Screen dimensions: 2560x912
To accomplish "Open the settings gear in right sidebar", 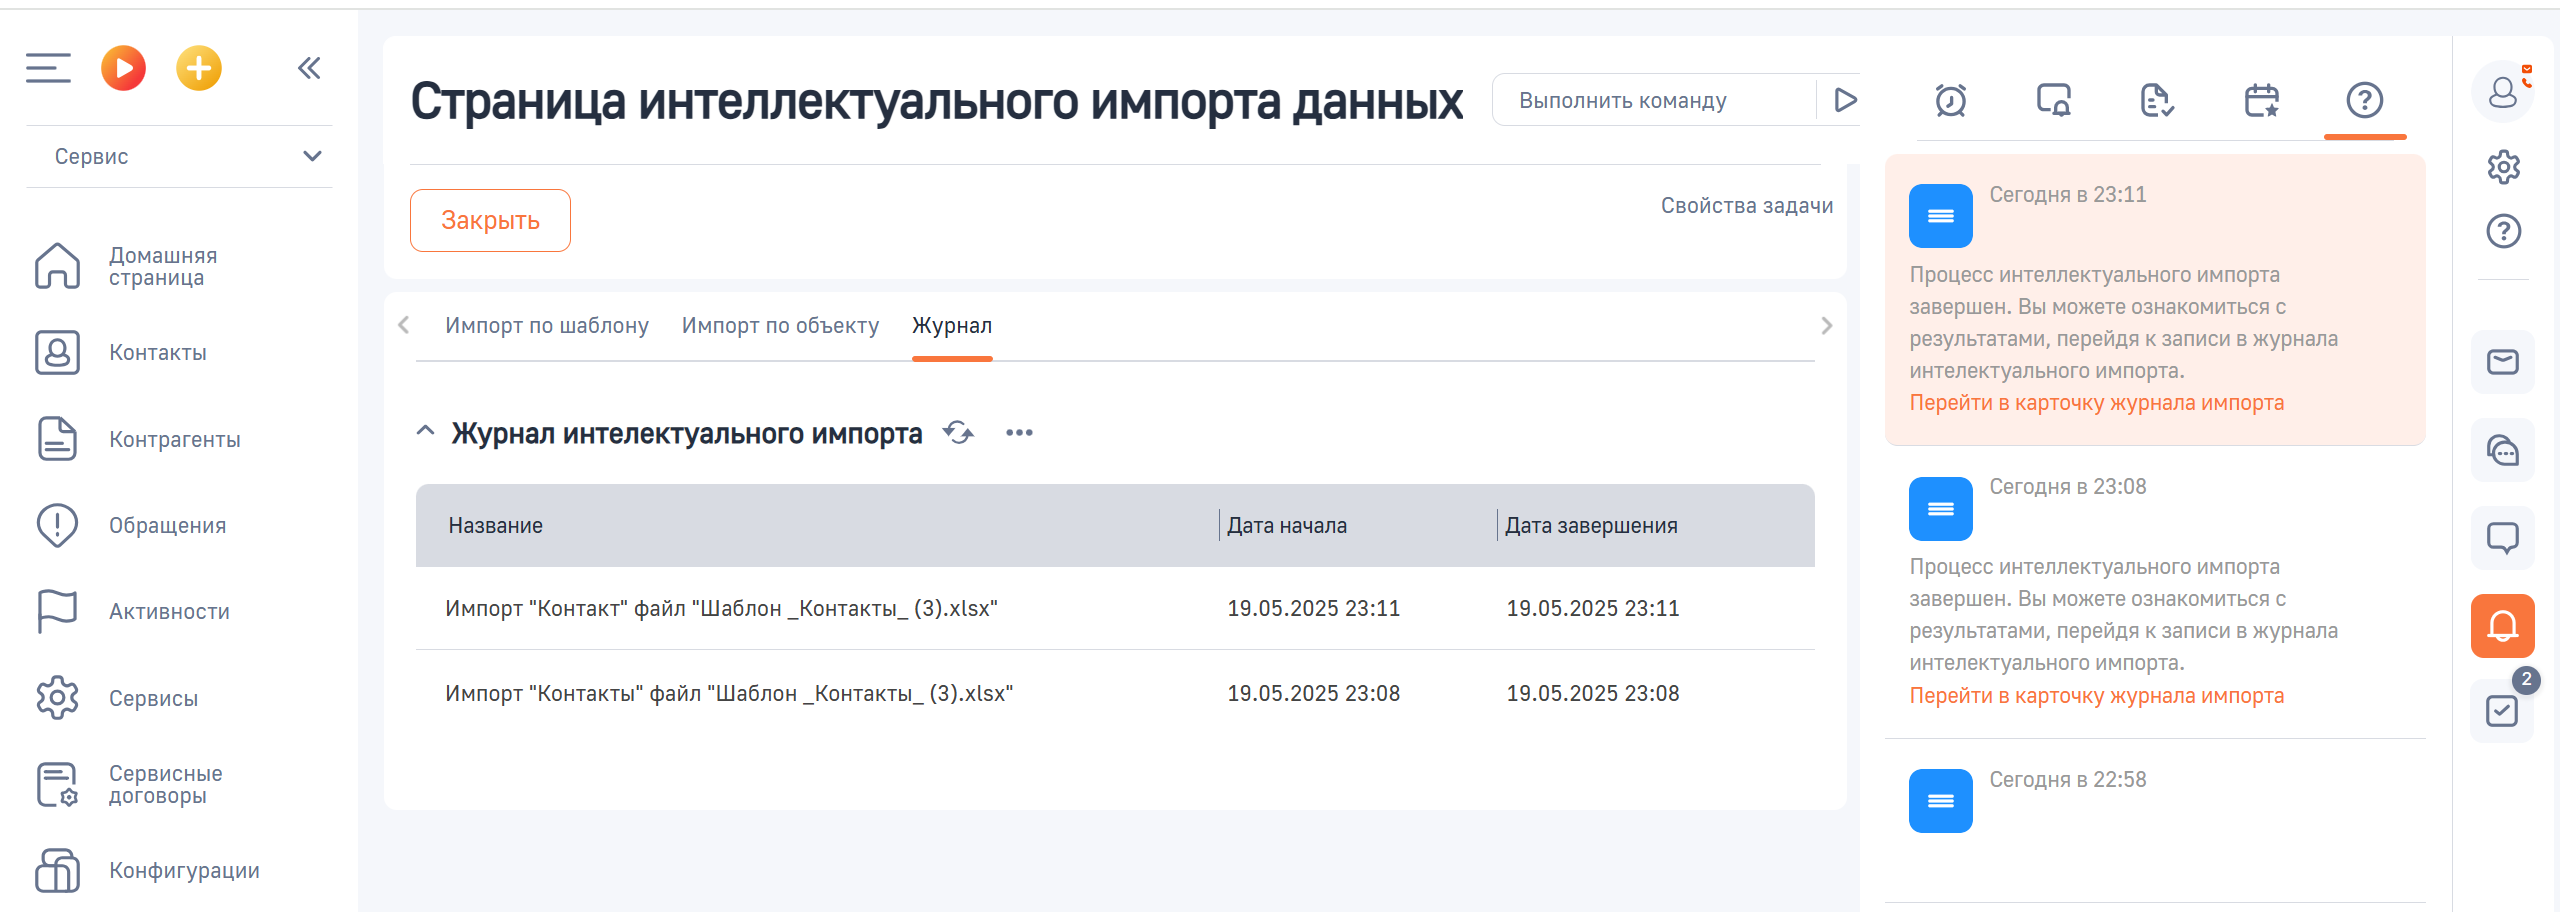I will [x=2503, y=167].
